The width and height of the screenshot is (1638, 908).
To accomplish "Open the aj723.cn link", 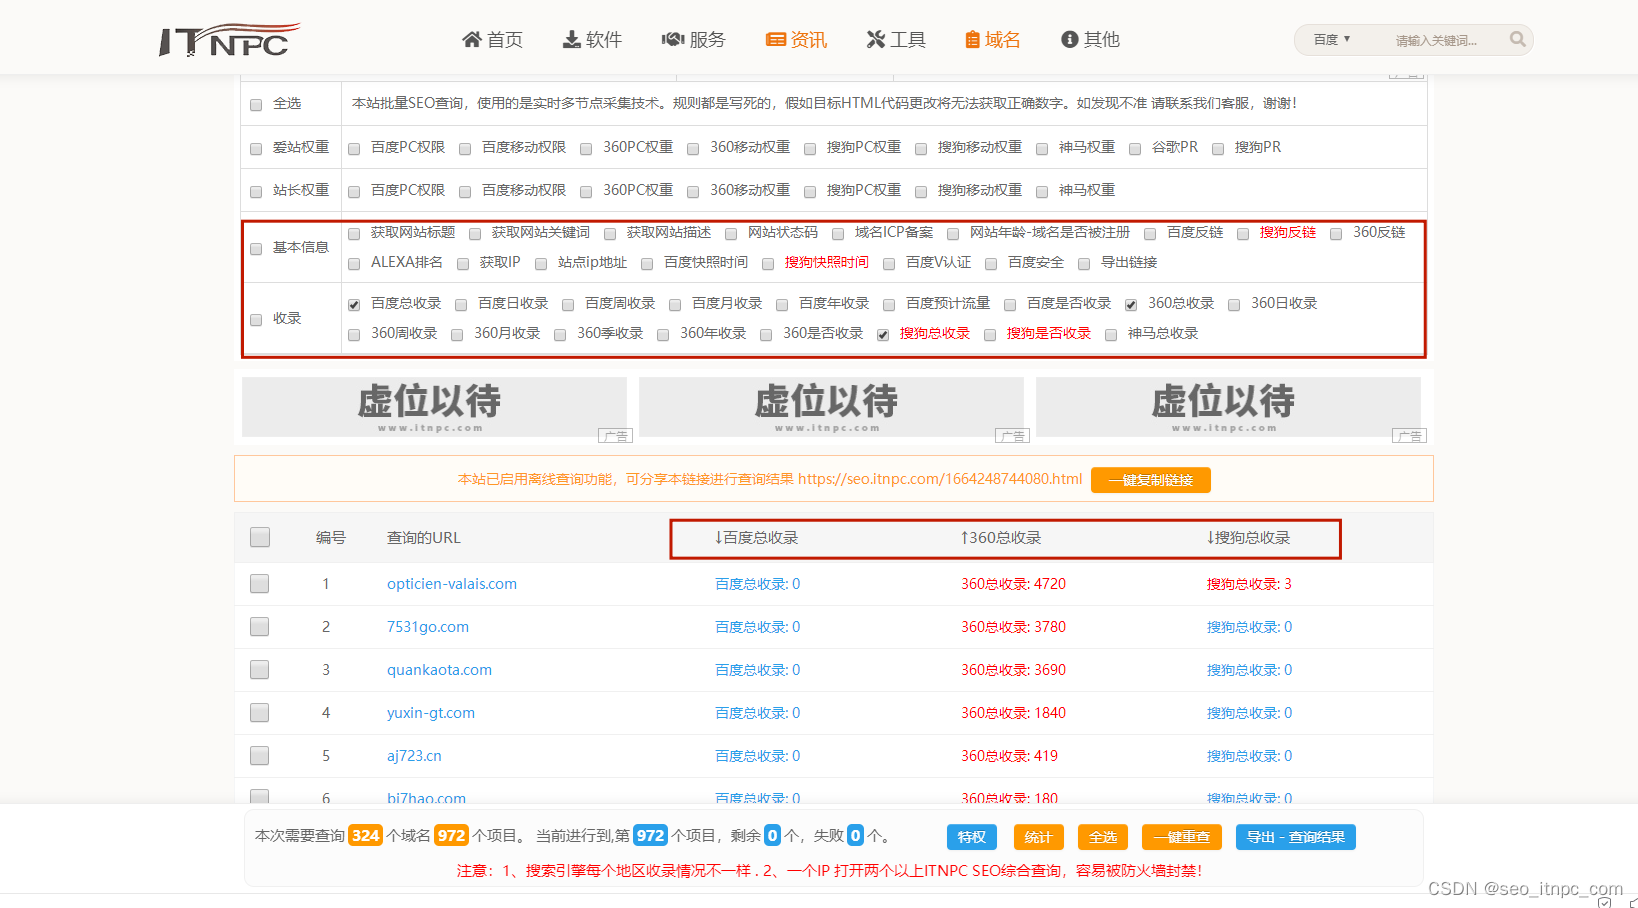I will [x=414, y=756].
